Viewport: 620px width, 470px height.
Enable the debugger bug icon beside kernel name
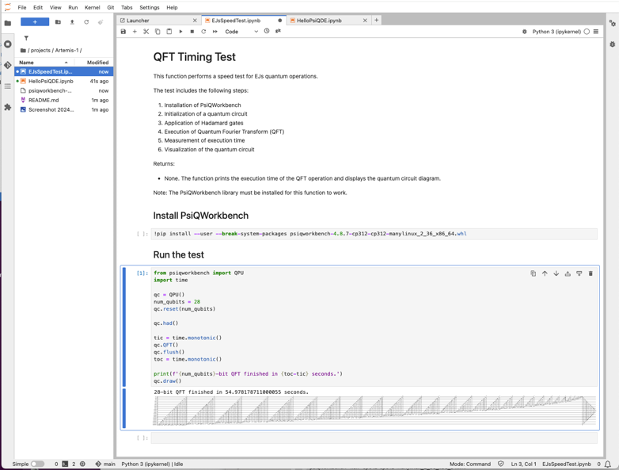click(x=524, y=32)
